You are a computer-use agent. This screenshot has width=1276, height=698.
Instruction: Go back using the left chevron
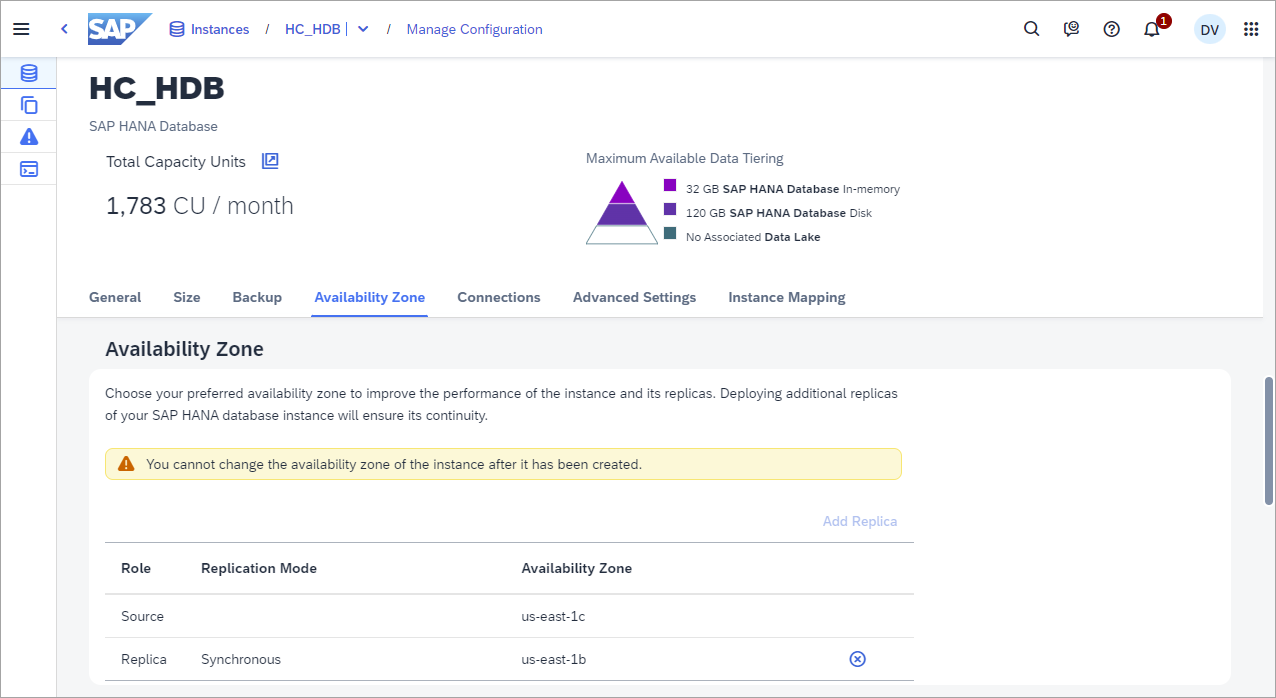pos(64,29)
